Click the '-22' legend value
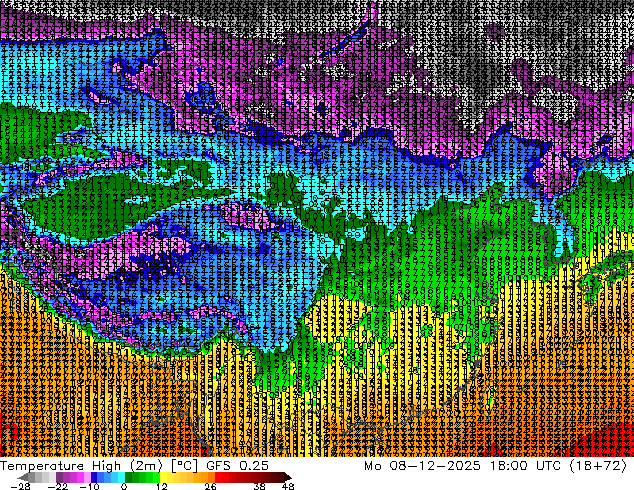 [x=57, y=486]
